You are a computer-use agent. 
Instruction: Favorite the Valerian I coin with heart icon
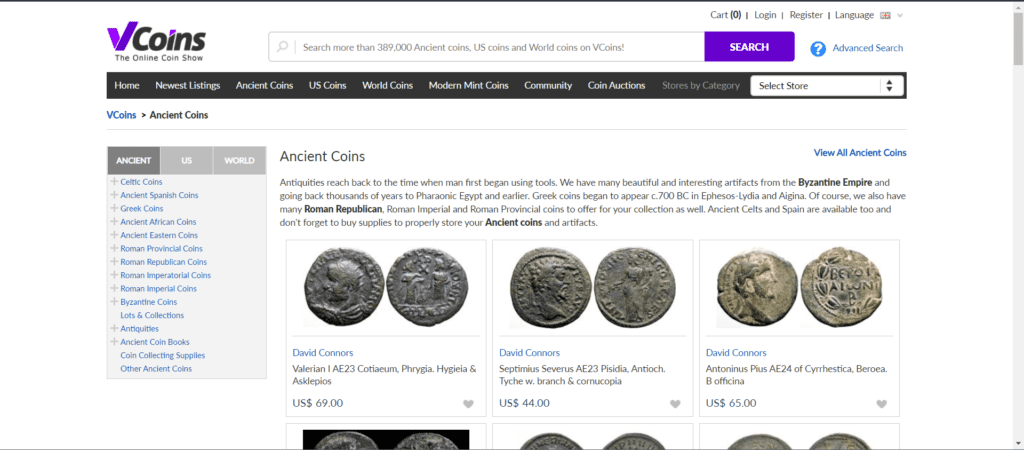[468, 404]
